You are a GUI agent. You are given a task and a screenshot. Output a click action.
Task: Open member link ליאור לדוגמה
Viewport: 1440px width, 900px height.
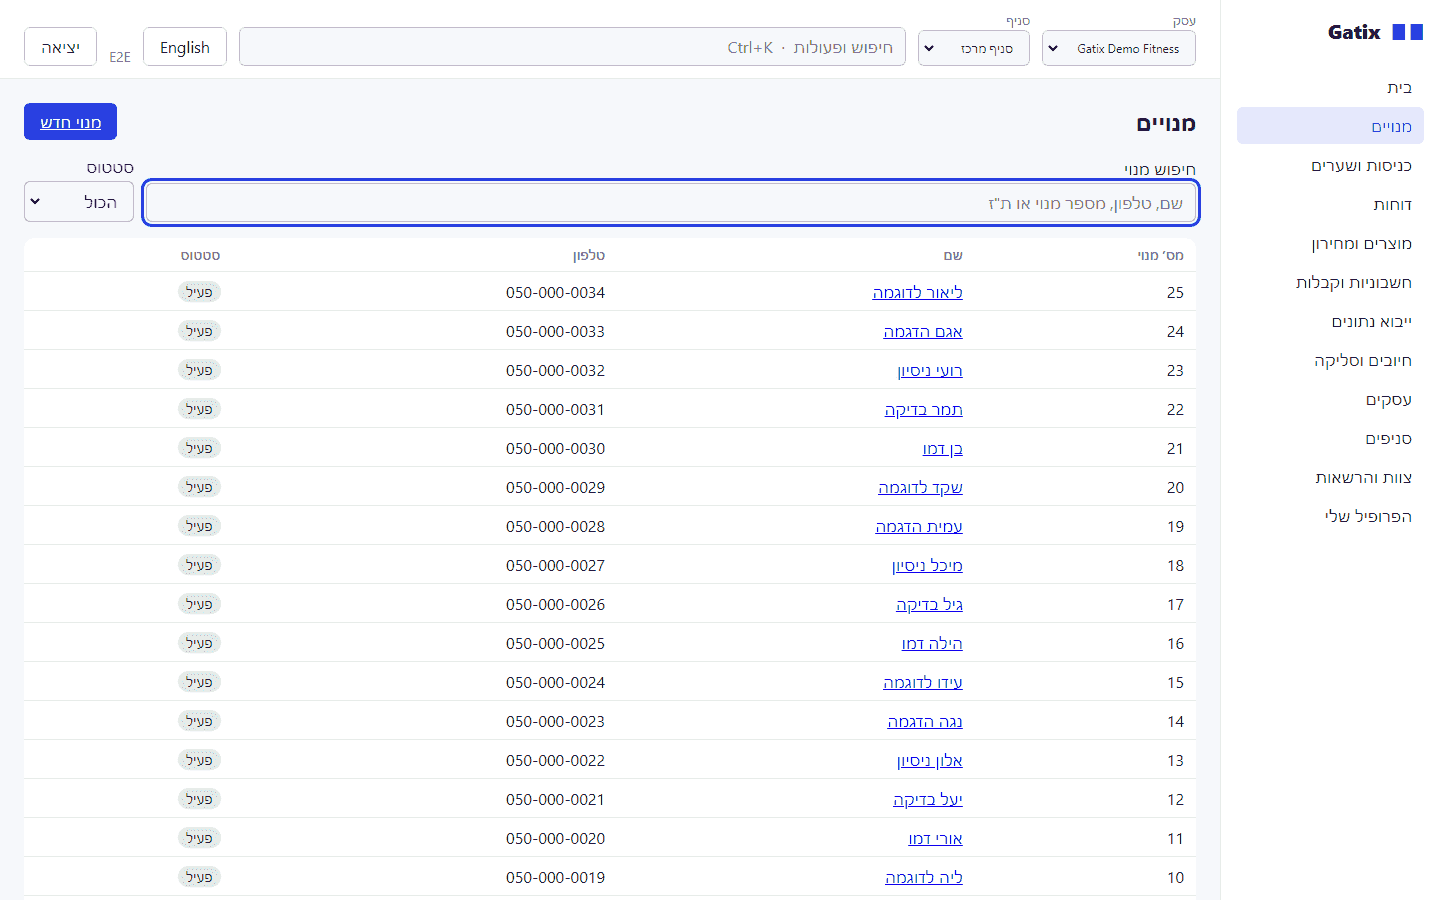coord(917,292)
